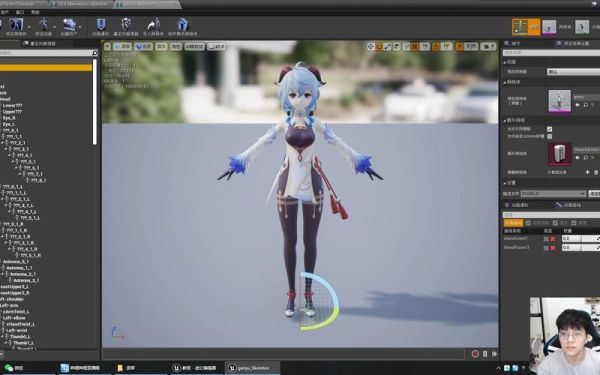Viewport: 600px width, 375px height.
Task: Browse to preview mesh asset magnifier
Action: 585,105
